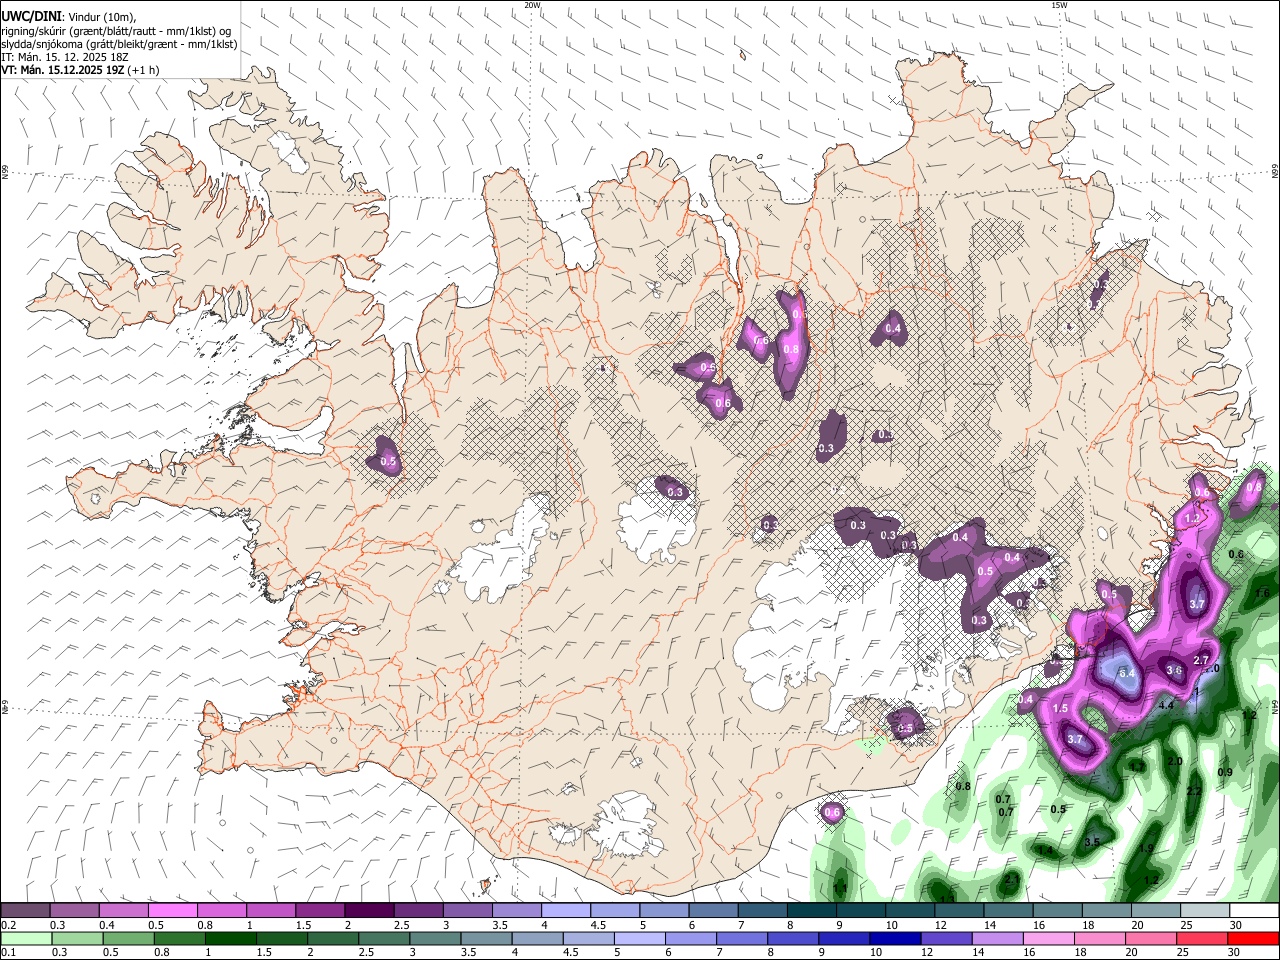This screenshot has height=960, width=1280.
Task: Click the 3.5 value in the southern rain band
Action: pos(1093,842)
